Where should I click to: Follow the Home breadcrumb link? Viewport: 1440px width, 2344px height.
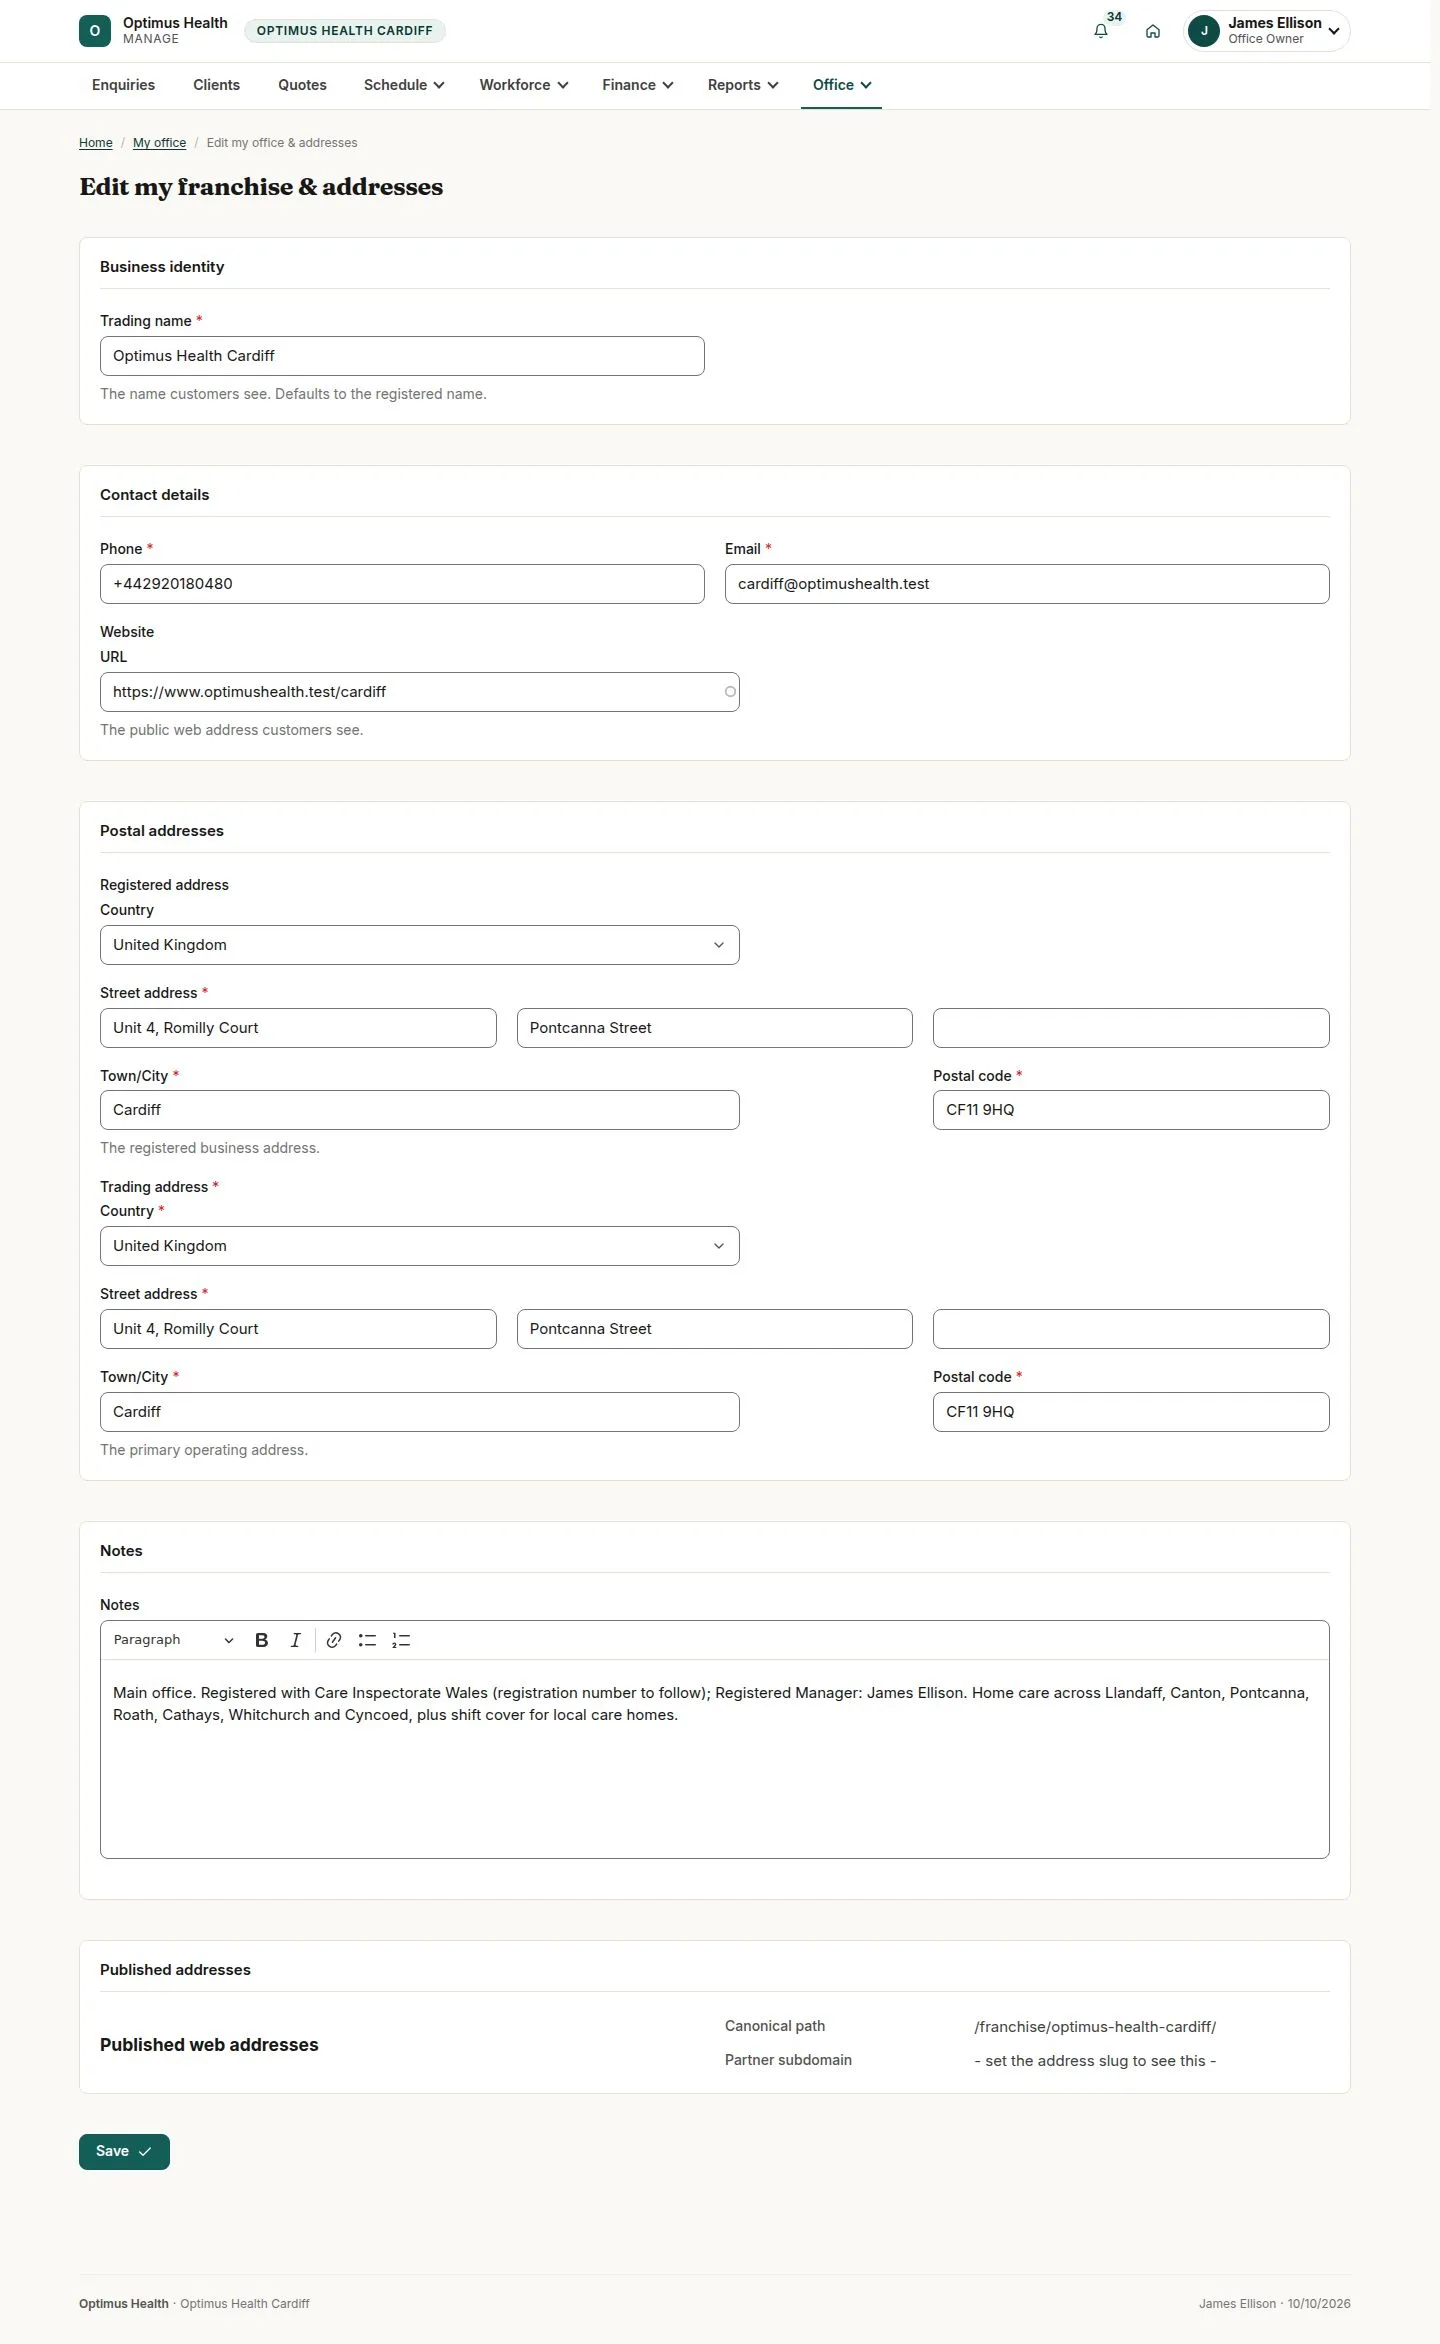(96, 143)
